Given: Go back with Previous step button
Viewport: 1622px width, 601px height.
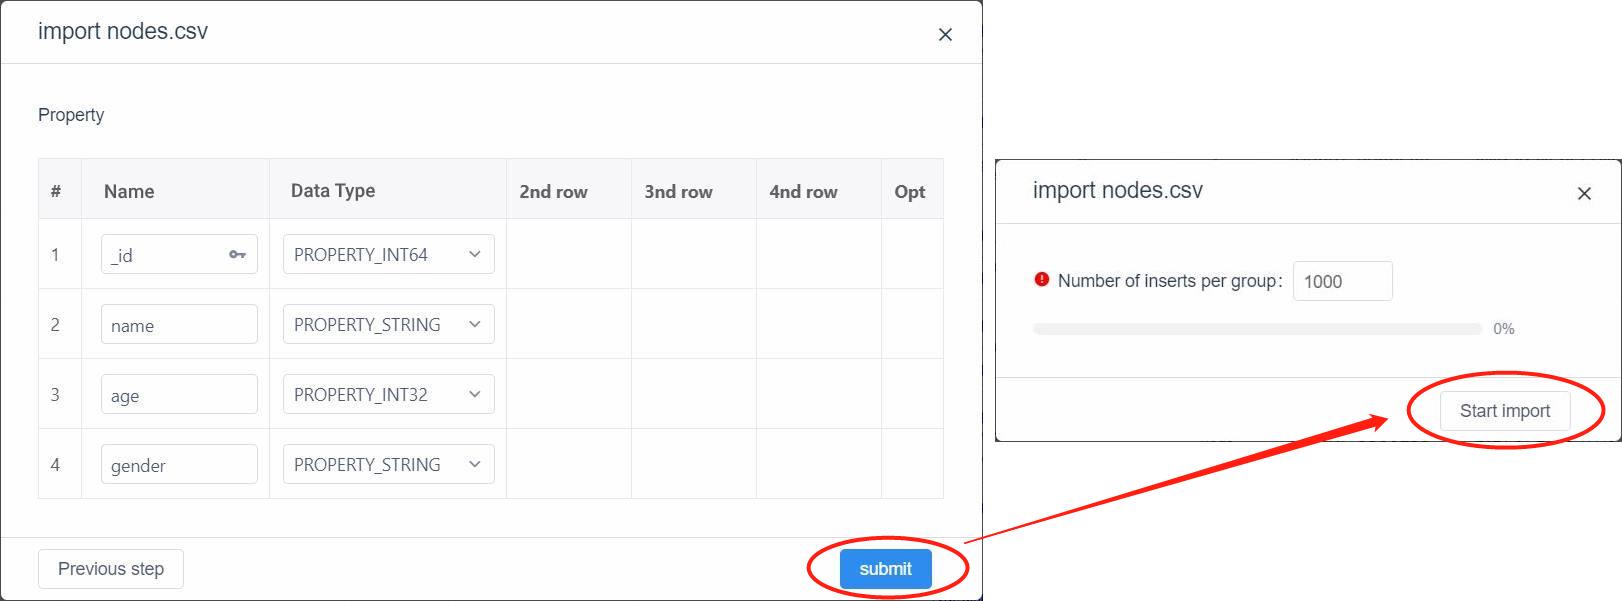Looking at the screenshot, I should pyautogui.click(x=111, y=569).
